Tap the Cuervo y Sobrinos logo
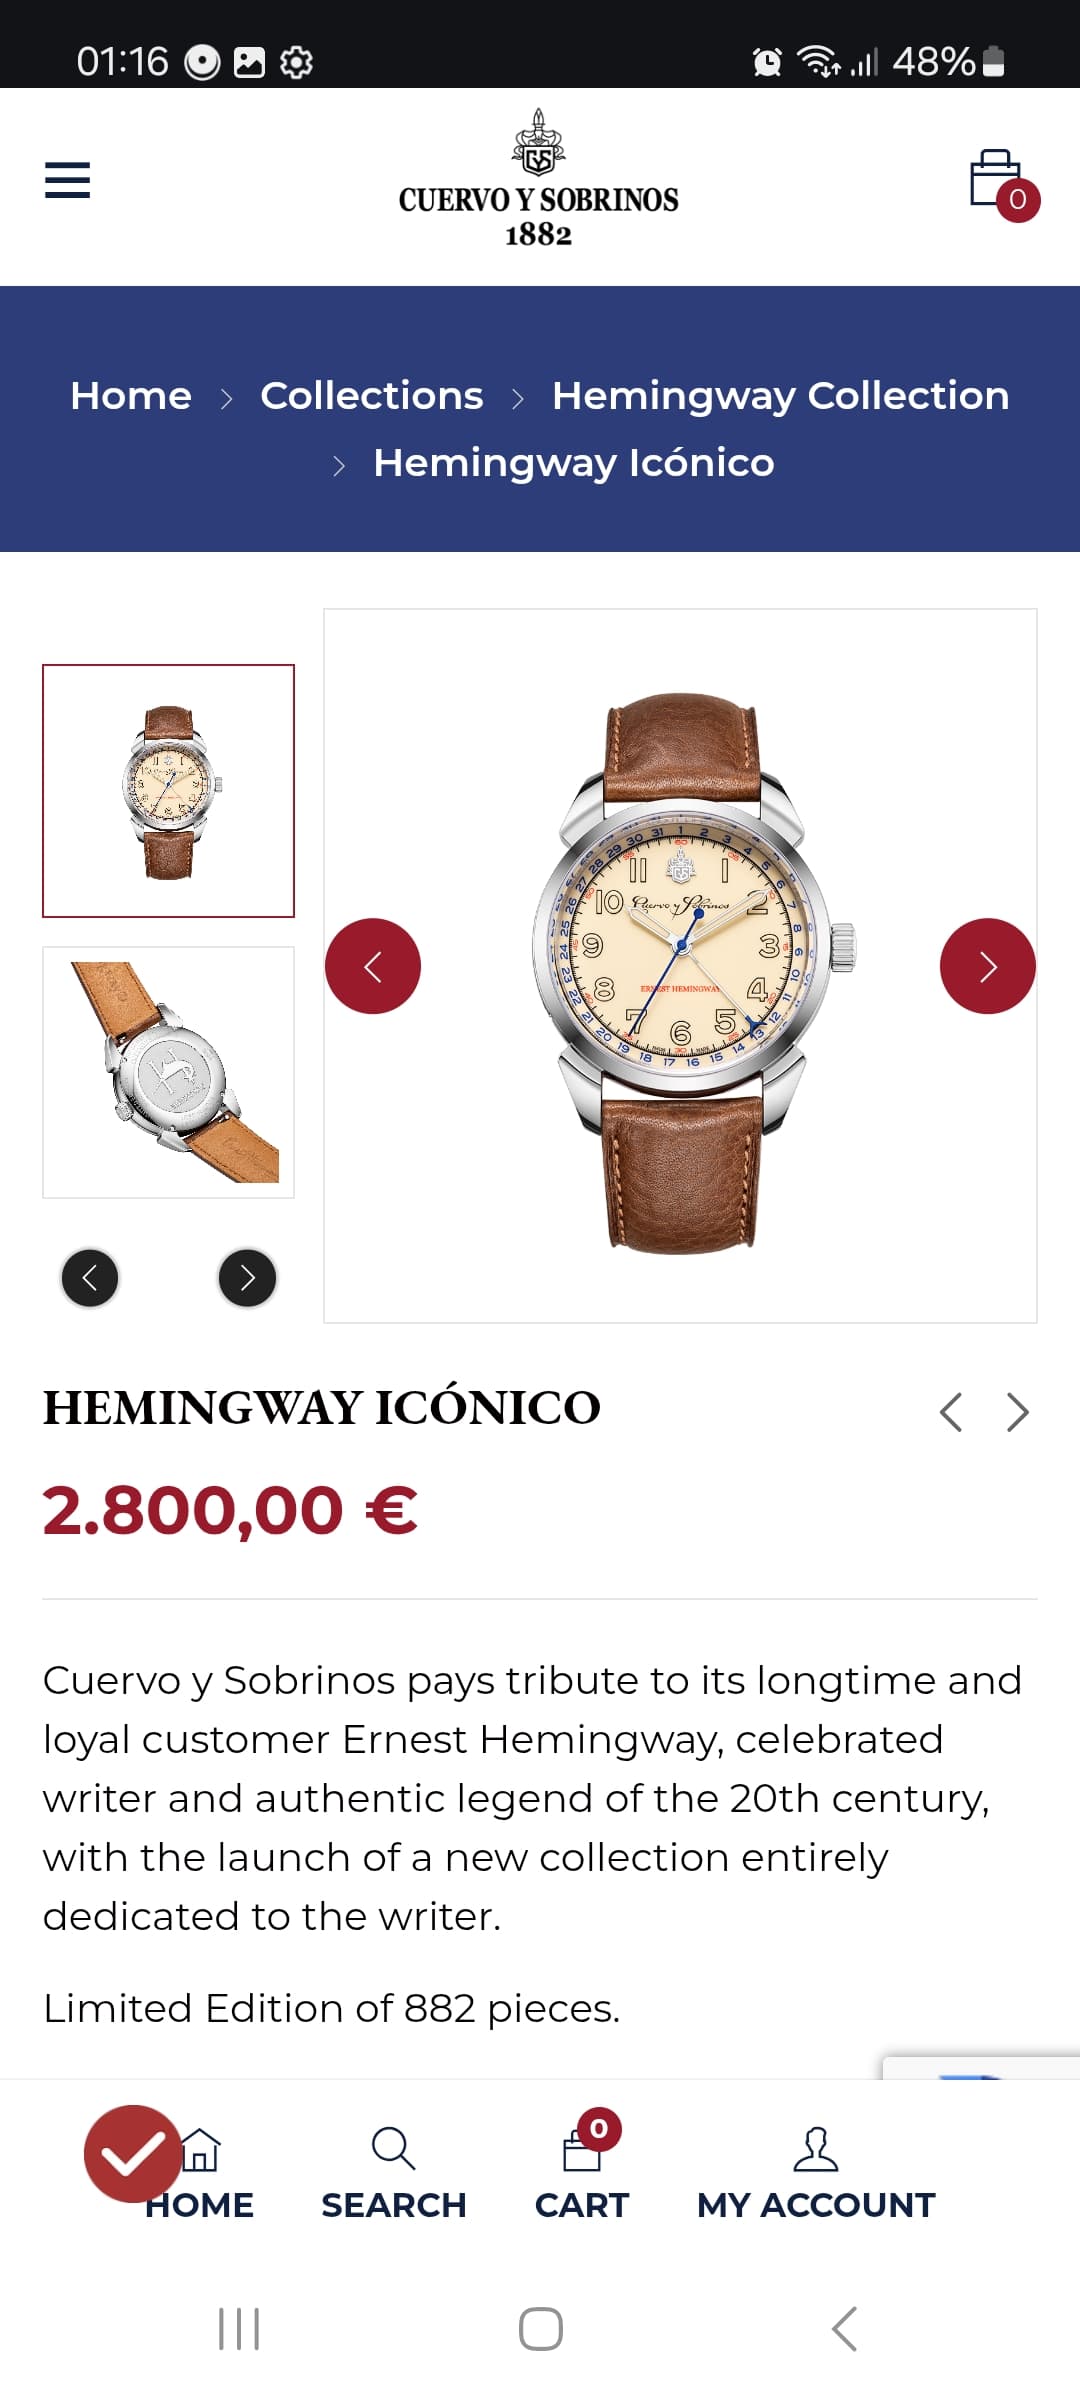Image resolution: width=1080 pixels, height=2400 pixels. (x=538, y=178)
